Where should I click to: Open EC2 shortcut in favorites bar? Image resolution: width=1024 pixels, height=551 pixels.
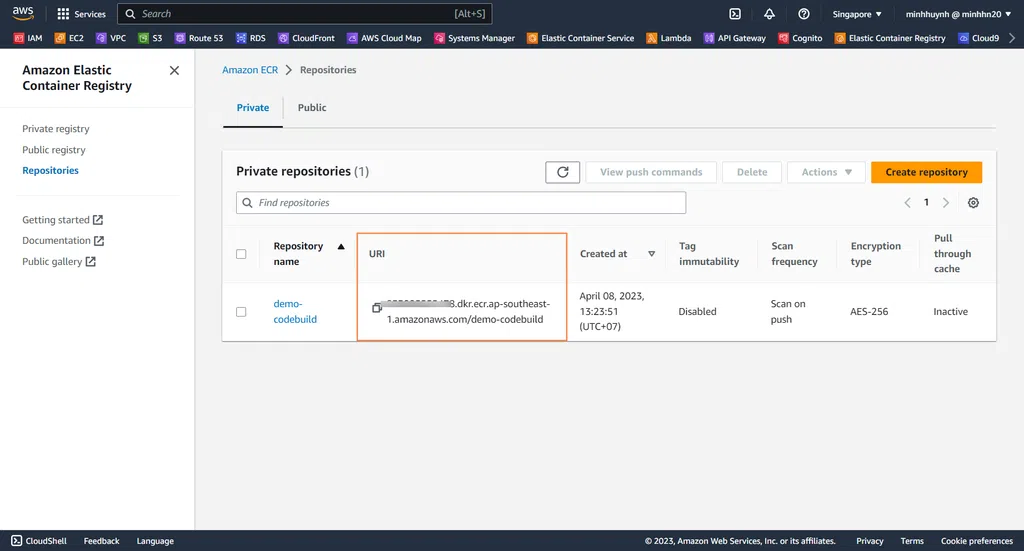pyautogui.click(x=69, y=38)
